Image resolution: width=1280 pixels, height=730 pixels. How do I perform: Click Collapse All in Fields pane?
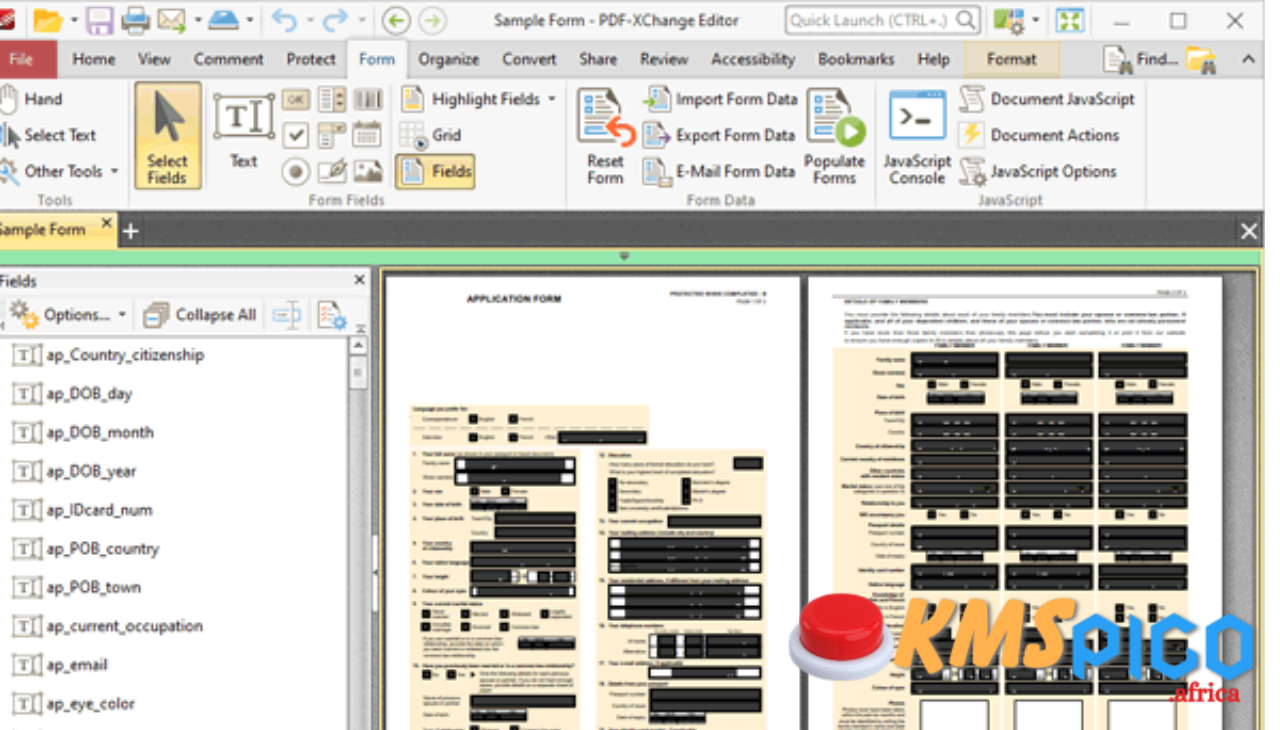[x=200, y=315]
